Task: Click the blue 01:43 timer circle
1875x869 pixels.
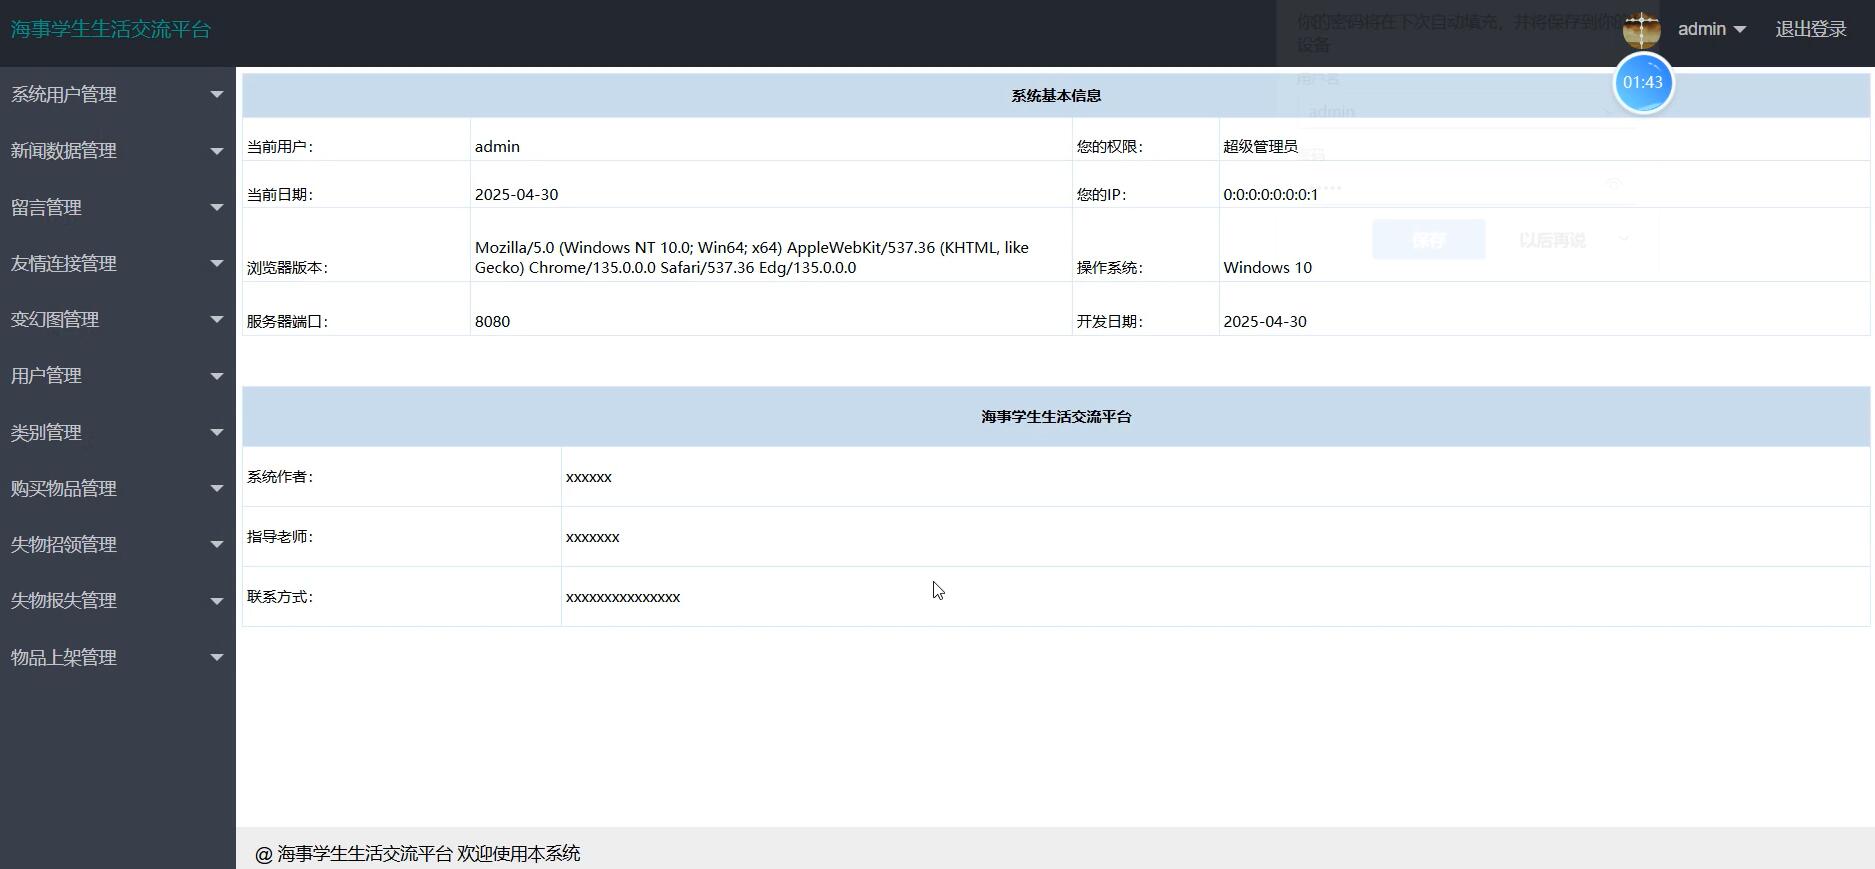Action: 1643,83
